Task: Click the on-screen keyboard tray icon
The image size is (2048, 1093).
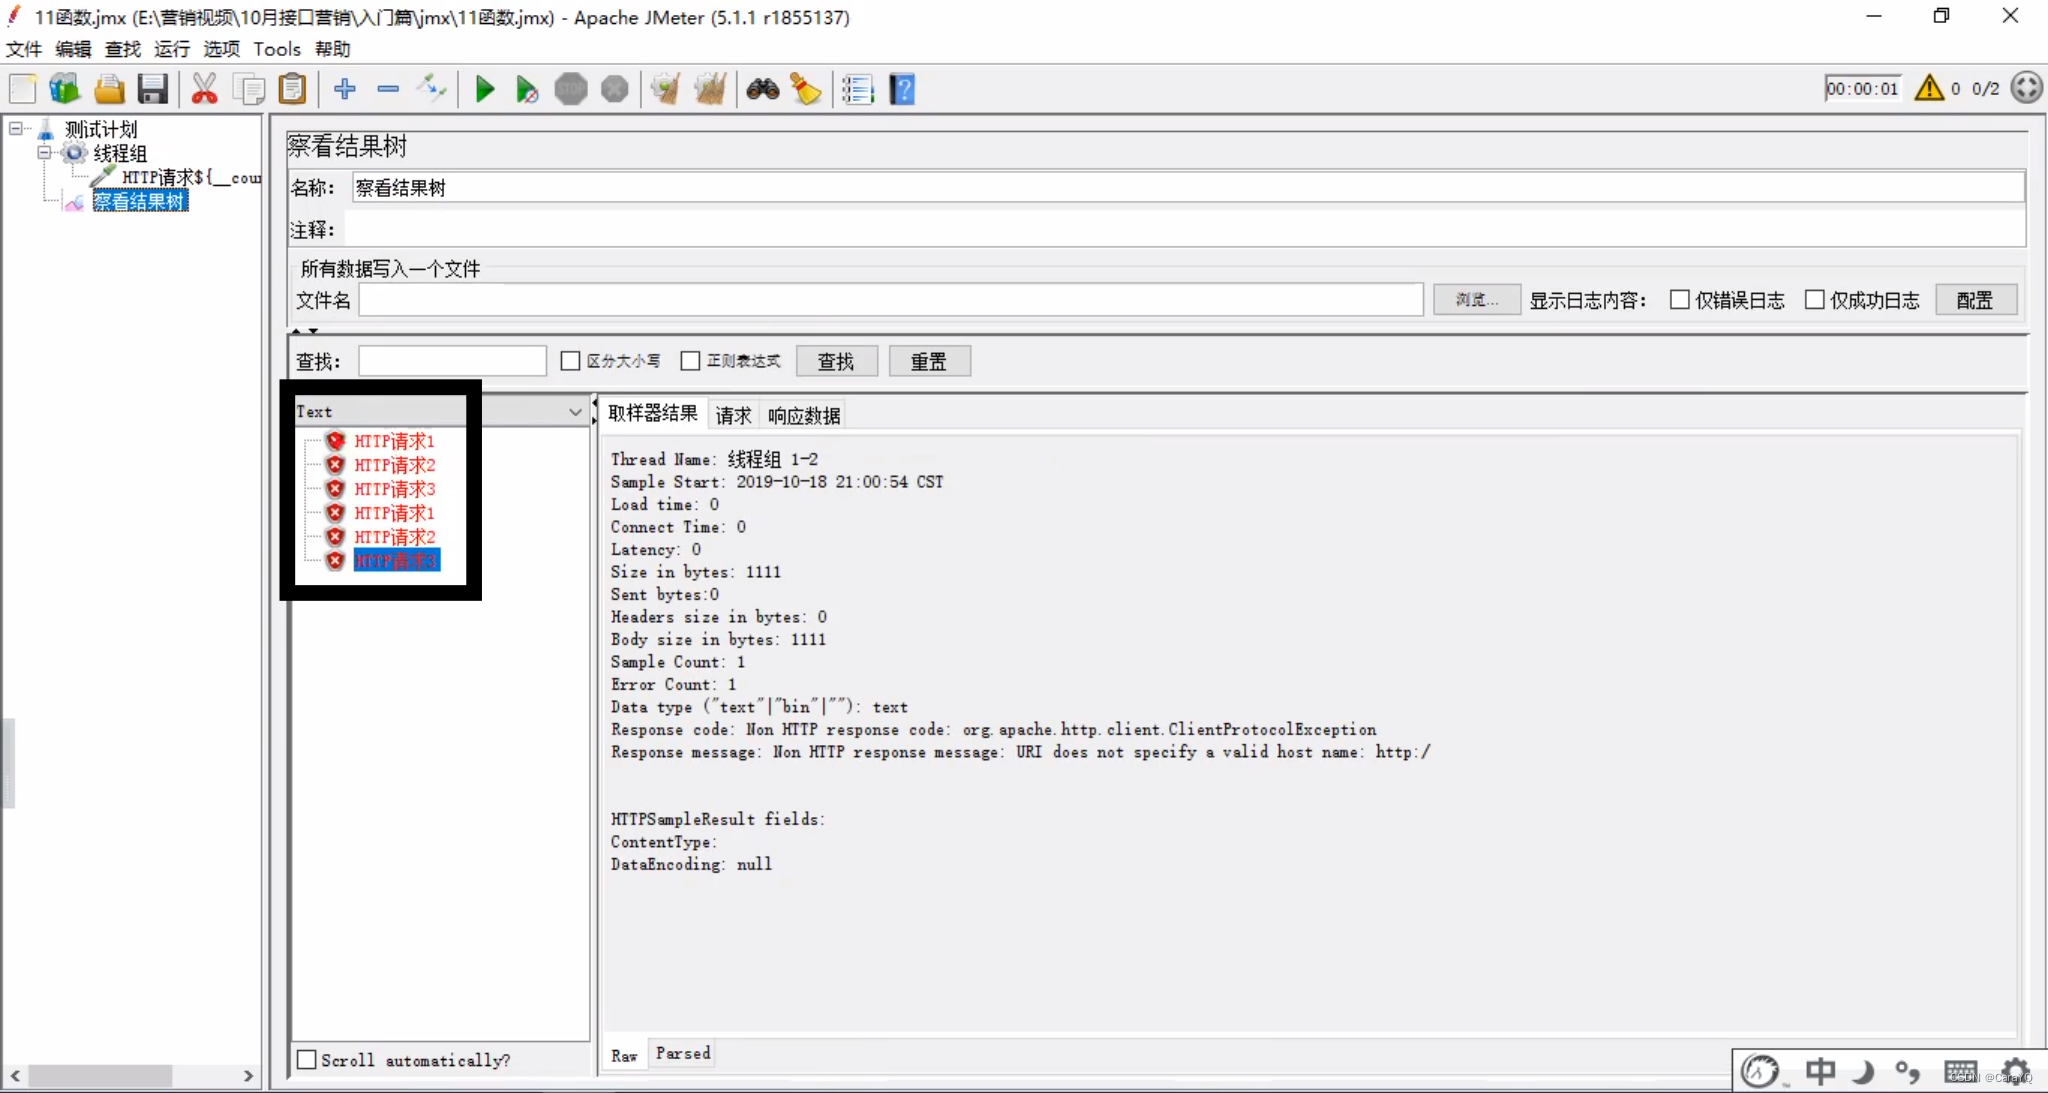Action: coord(1961,1071)
